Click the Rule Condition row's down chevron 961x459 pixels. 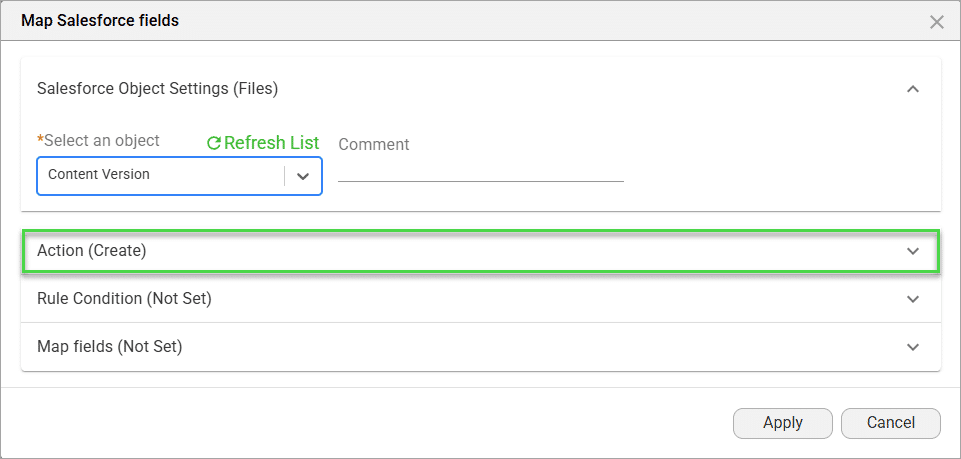coord(912,299)
